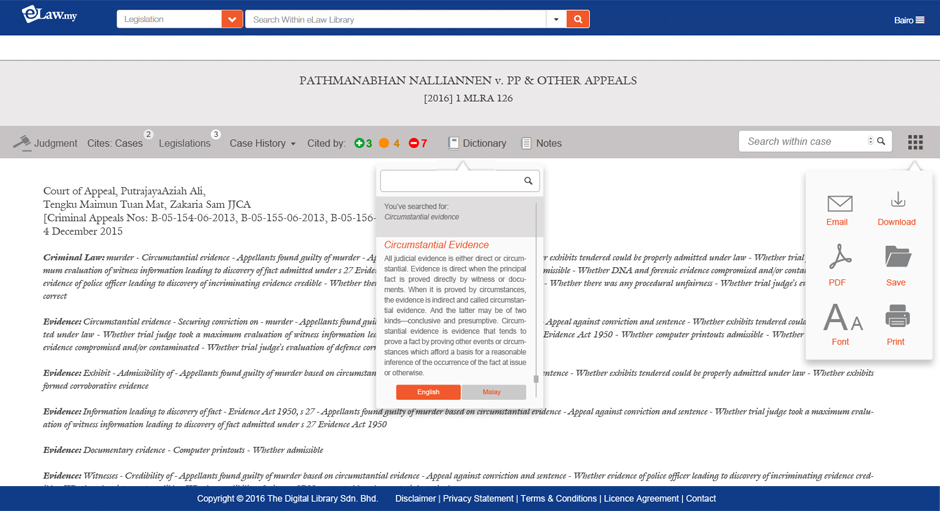940x511 pixels.
Task: Click the Save folder icon
Action: click(896, 258)
